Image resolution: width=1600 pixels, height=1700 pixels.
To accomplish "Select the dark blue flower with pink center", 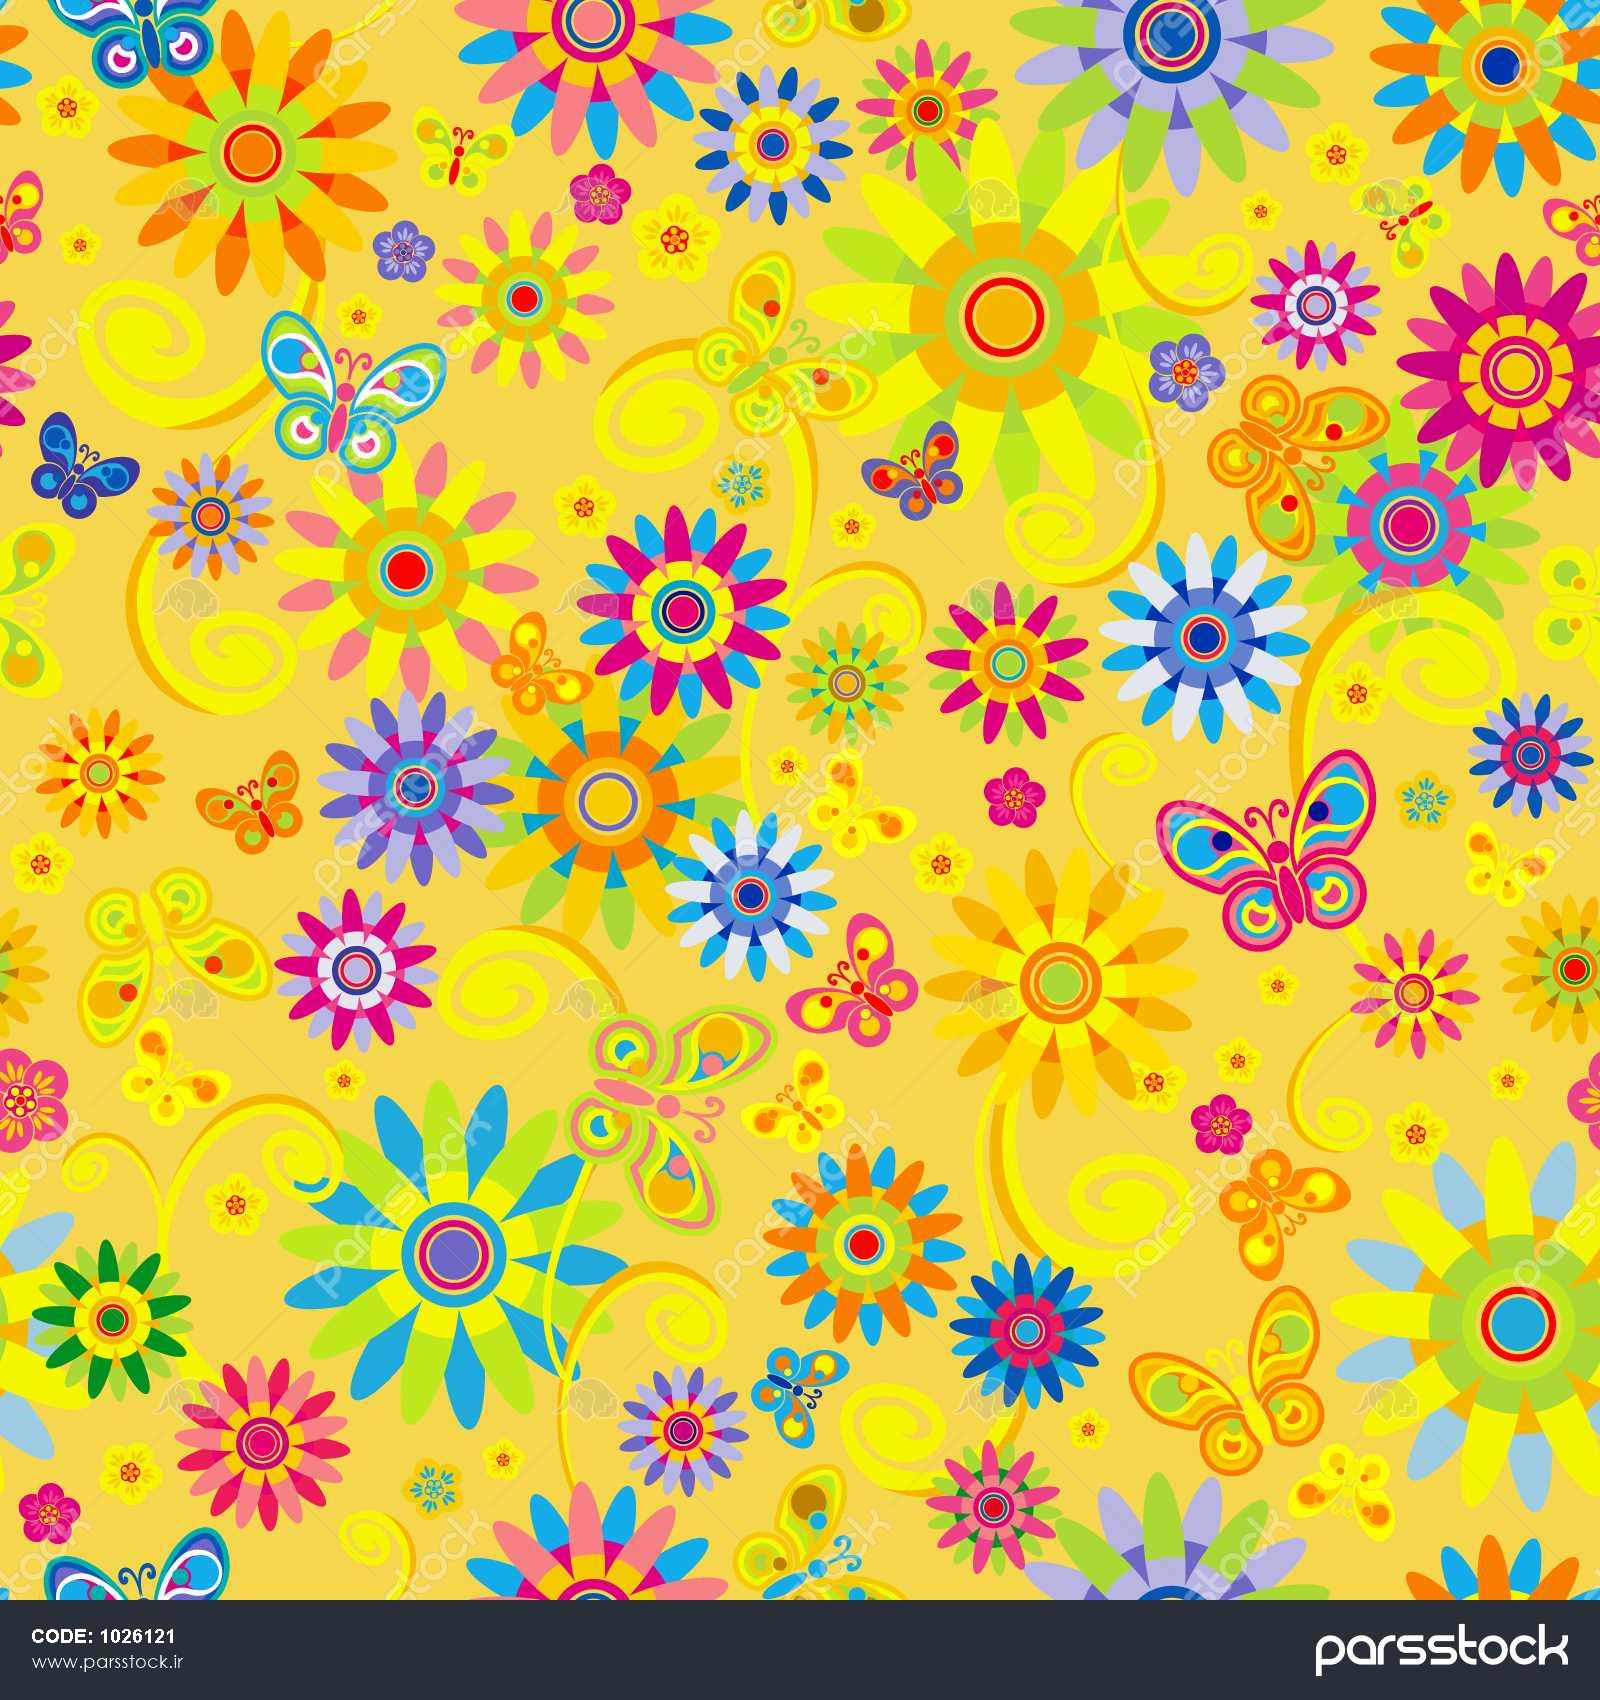I will click(x=1027, y=1328).
